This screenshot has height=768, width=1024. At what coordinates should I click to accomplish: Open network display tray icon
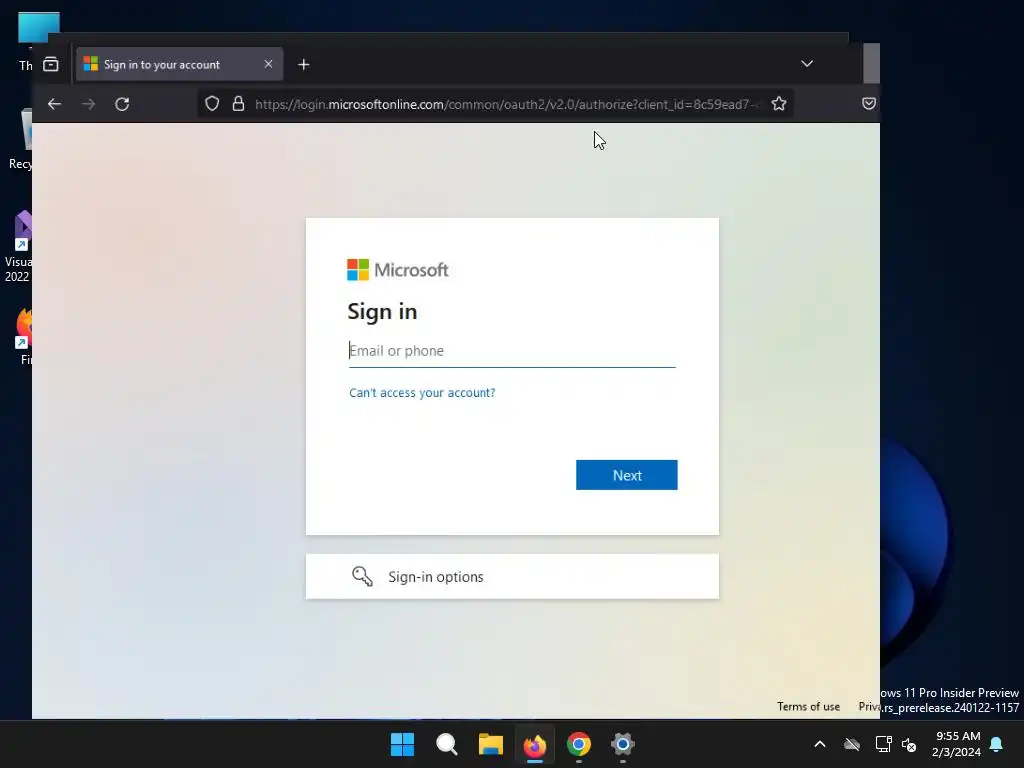coord(883,744)
